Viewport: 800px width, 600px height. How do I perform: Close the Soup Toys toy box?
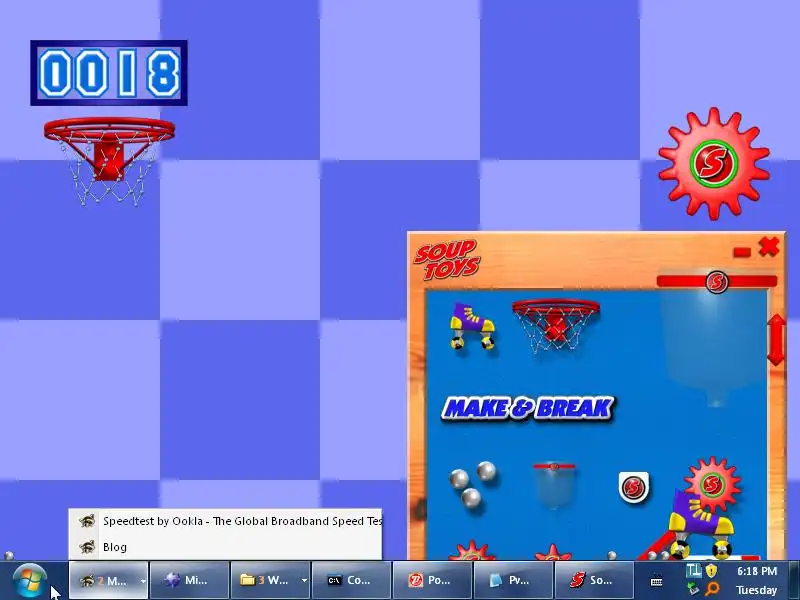point(768,247)
